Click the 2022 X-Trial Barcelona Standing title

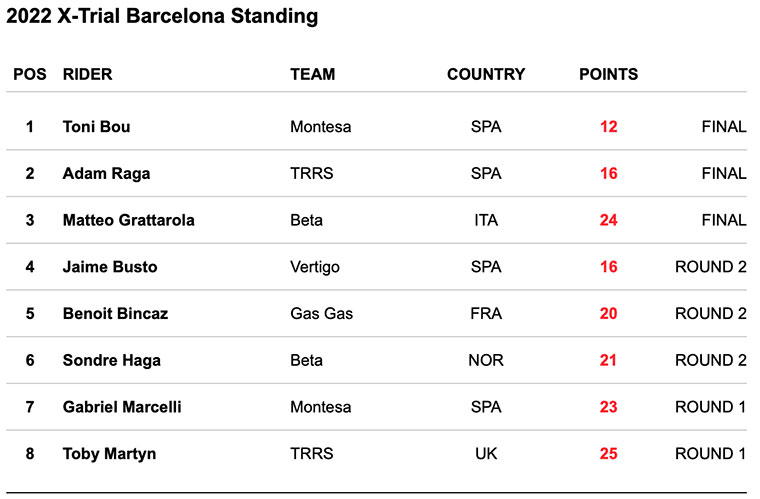tap(162, 16)
